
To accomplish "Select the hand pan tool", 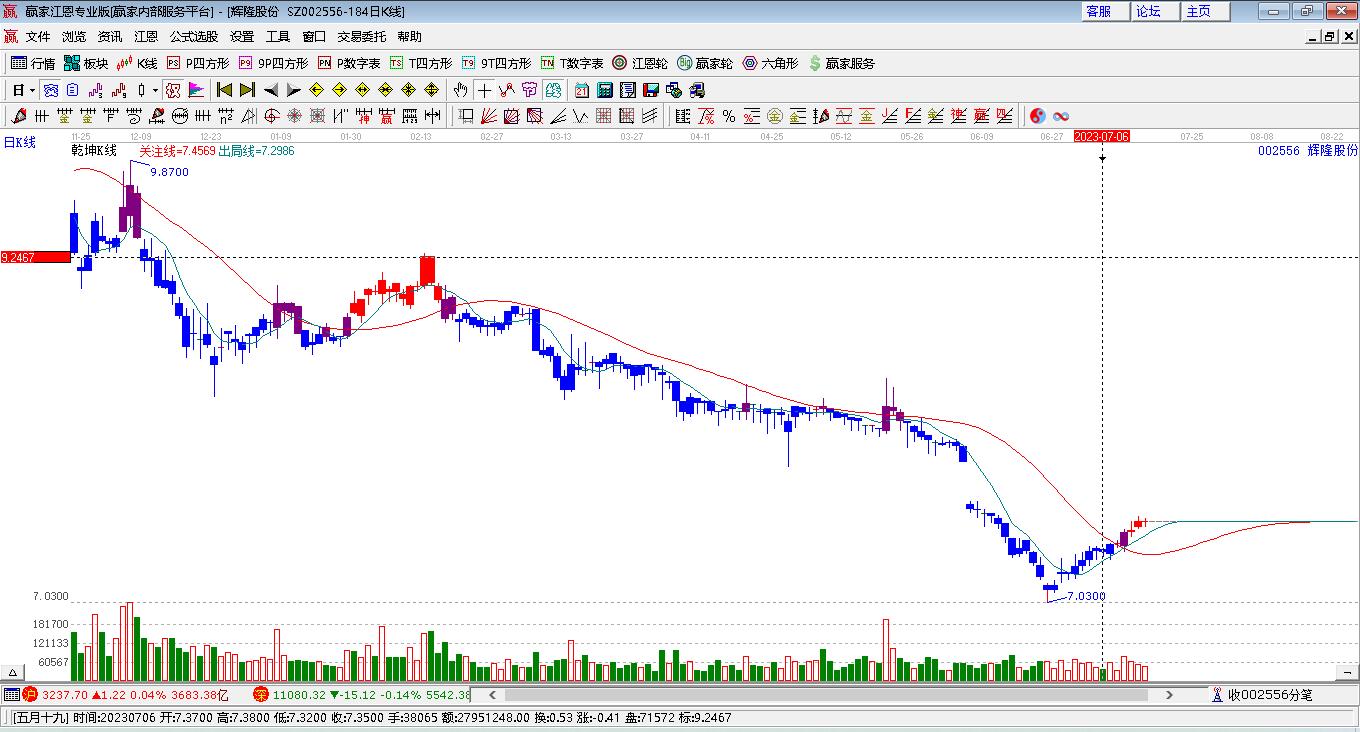I will click(x=461, y=90).
